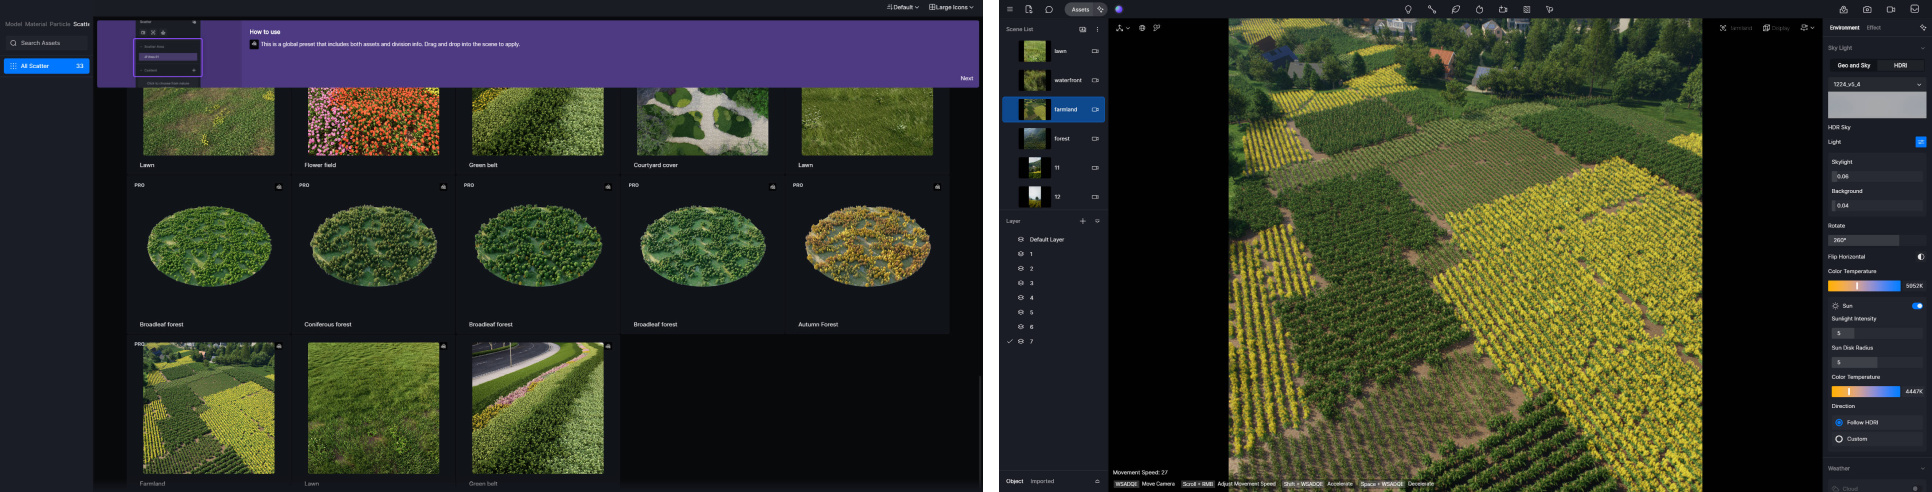The image size is (1932, 492).
Task: Toggle Flip Horizontal option
Action: click(x=1920, y=257)
